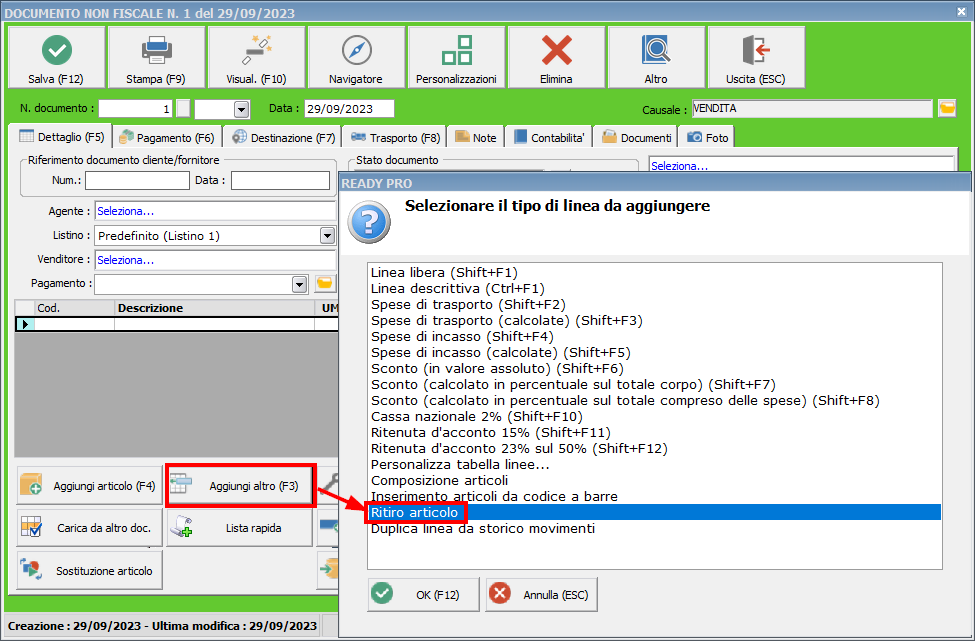
Task: Click Seleziona... link for Venditore
Action: [126, 260]
